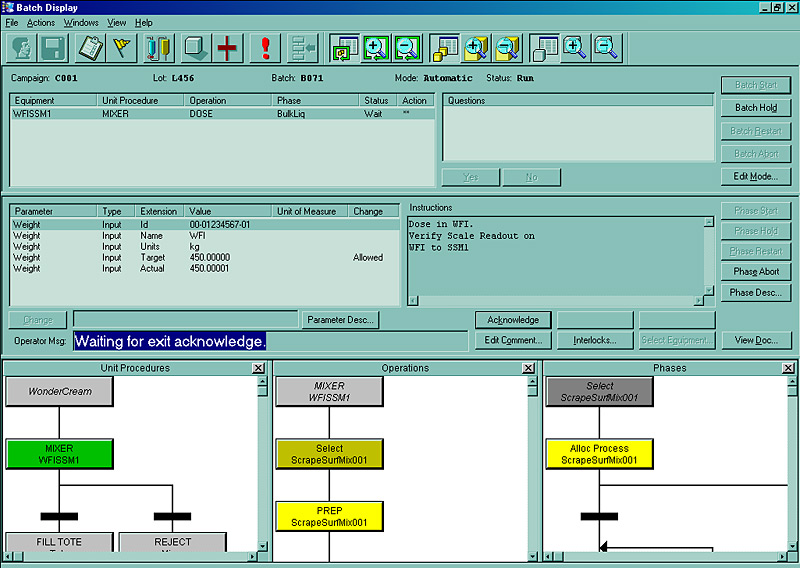Click the clipboard checklist toolbar icon
800x568 pixels.
[x=90, y=48]
